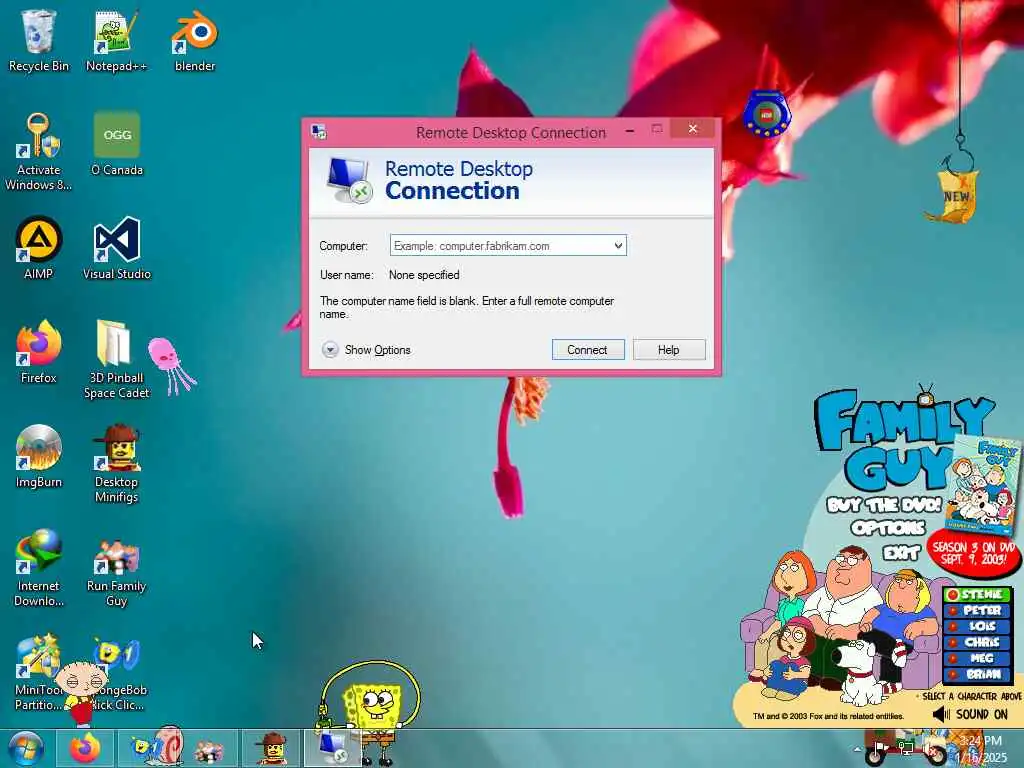
Task: Close the Remote Desktop Connection window
Action: point(692,129)
